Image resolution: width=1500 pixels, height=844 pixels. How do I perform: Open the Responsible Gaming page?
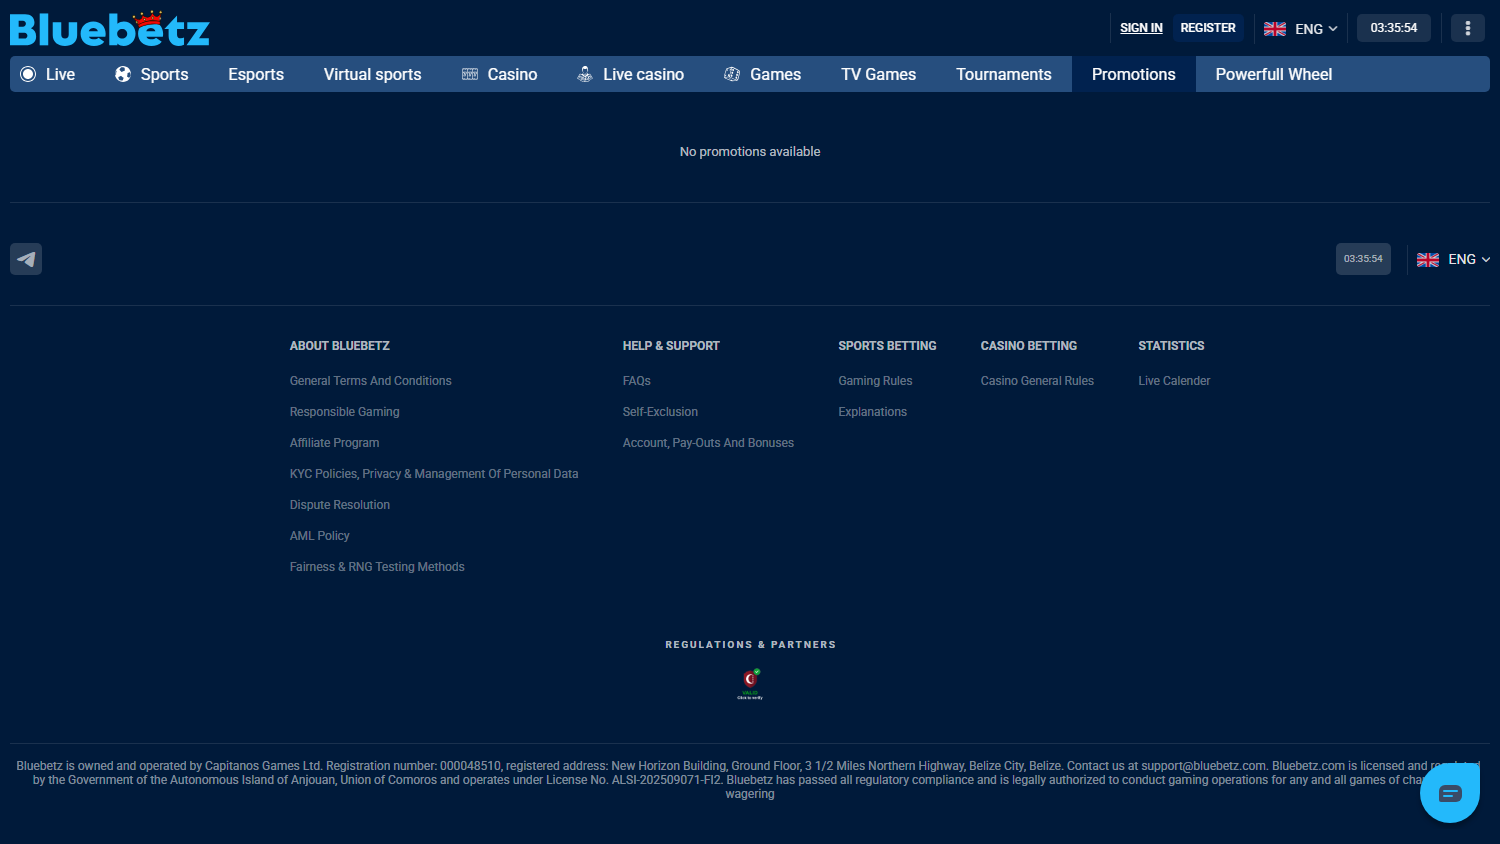click(x=344, y=412)
